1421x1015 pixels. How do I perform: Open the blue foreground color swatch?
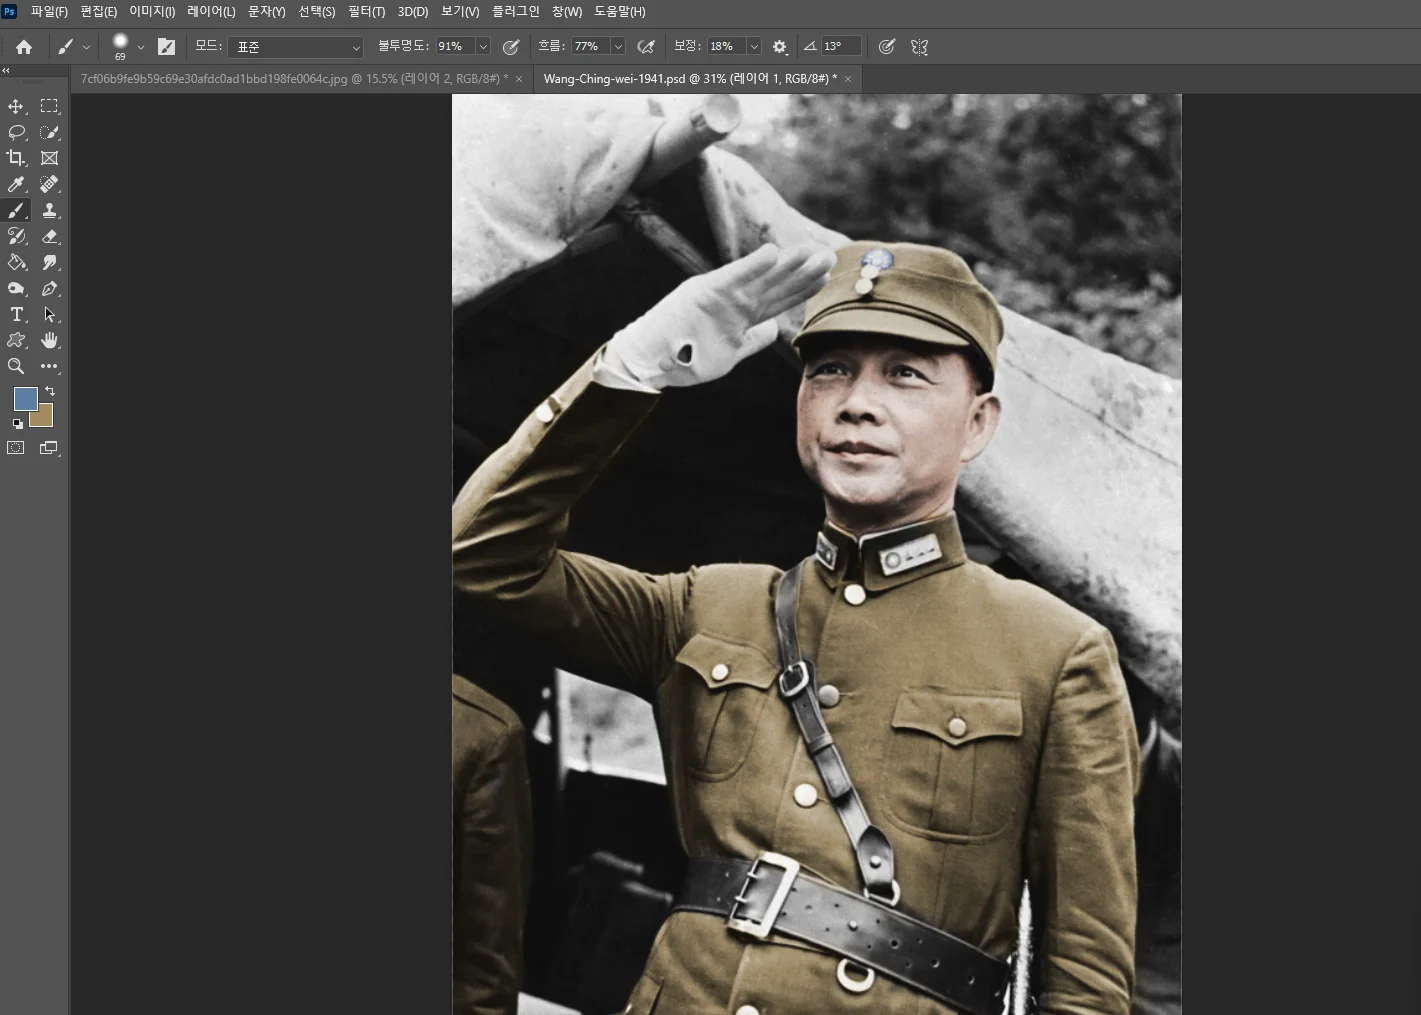(26, 399)
